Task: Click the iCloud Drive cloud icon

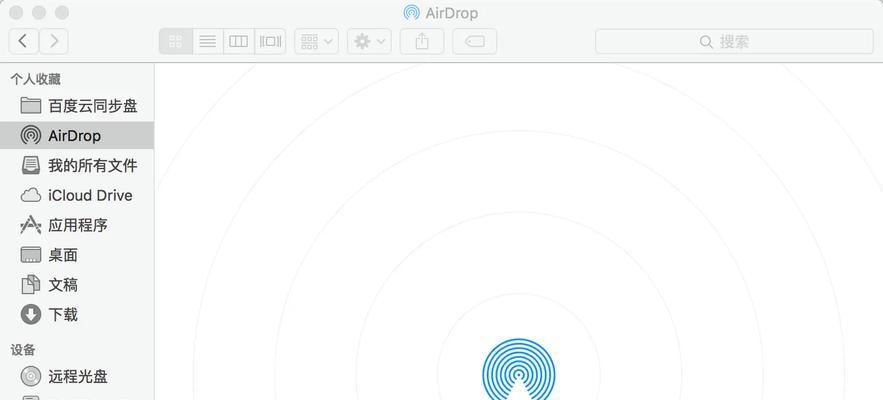Action: 30,195
